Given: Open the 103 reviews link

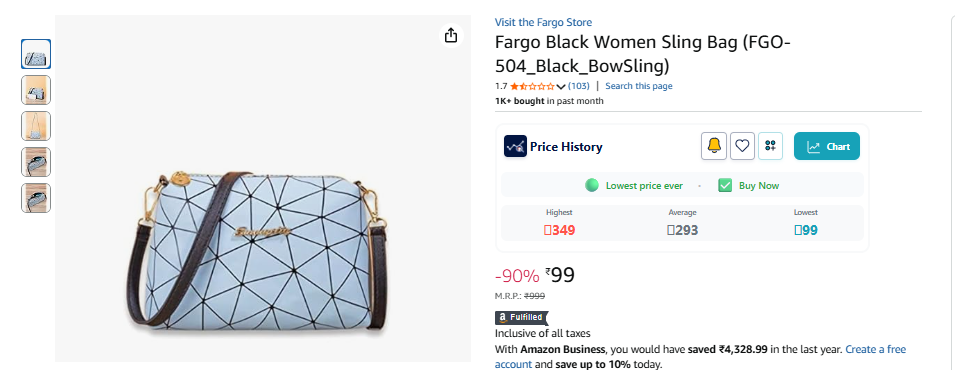Looking at the screenshot, I should point(579,86).
